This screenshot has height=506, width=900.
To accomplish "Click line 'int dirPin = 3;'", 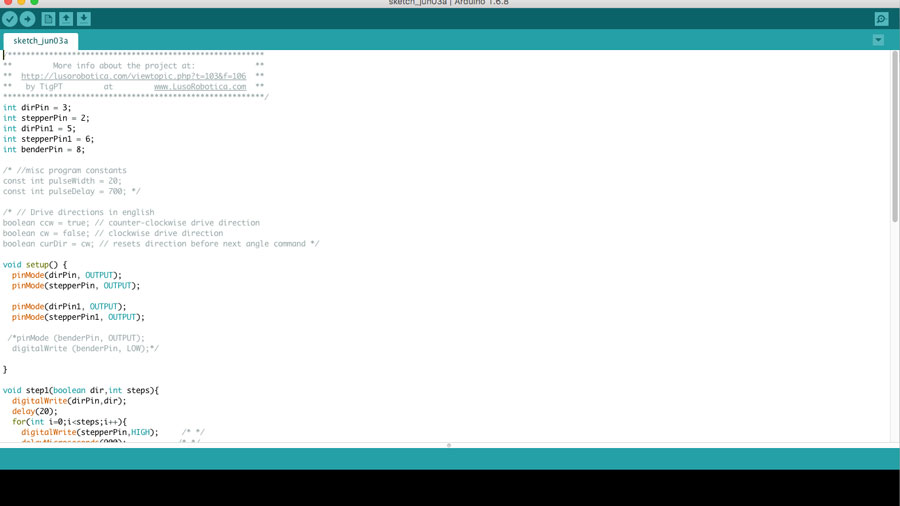I will tap(37, 107).
